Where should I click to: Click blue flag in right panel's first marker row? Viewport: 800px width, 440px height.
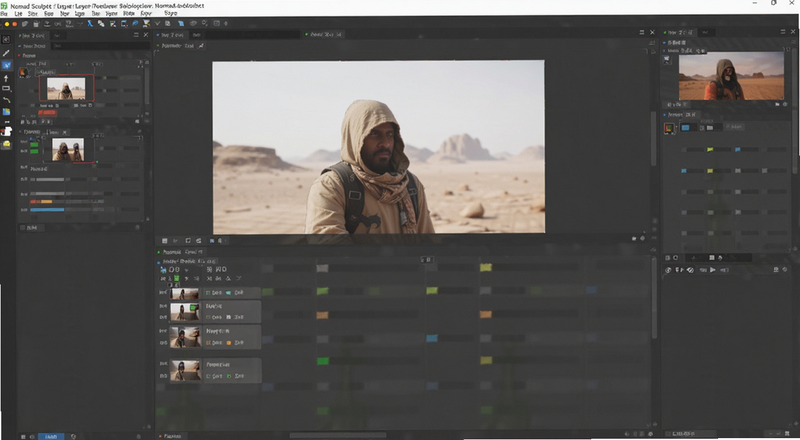click(737, 150)
